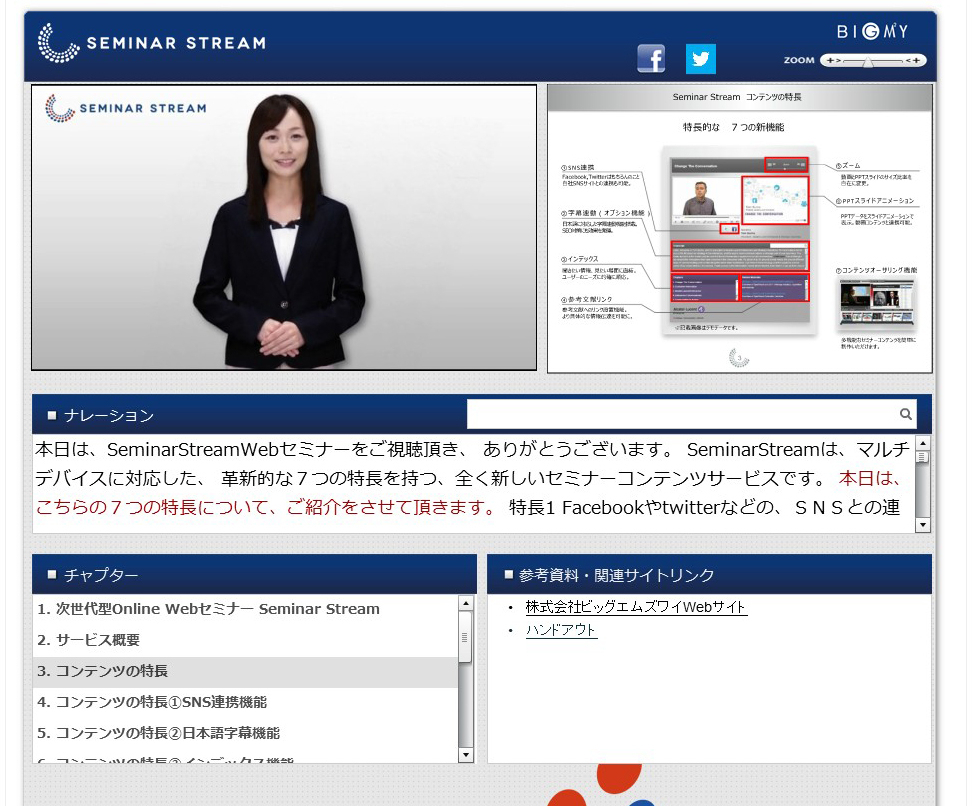Open 株式会社ビッグエムズワイWebサイト link
This screenshot has width=972, height=806.
point(636,607)
